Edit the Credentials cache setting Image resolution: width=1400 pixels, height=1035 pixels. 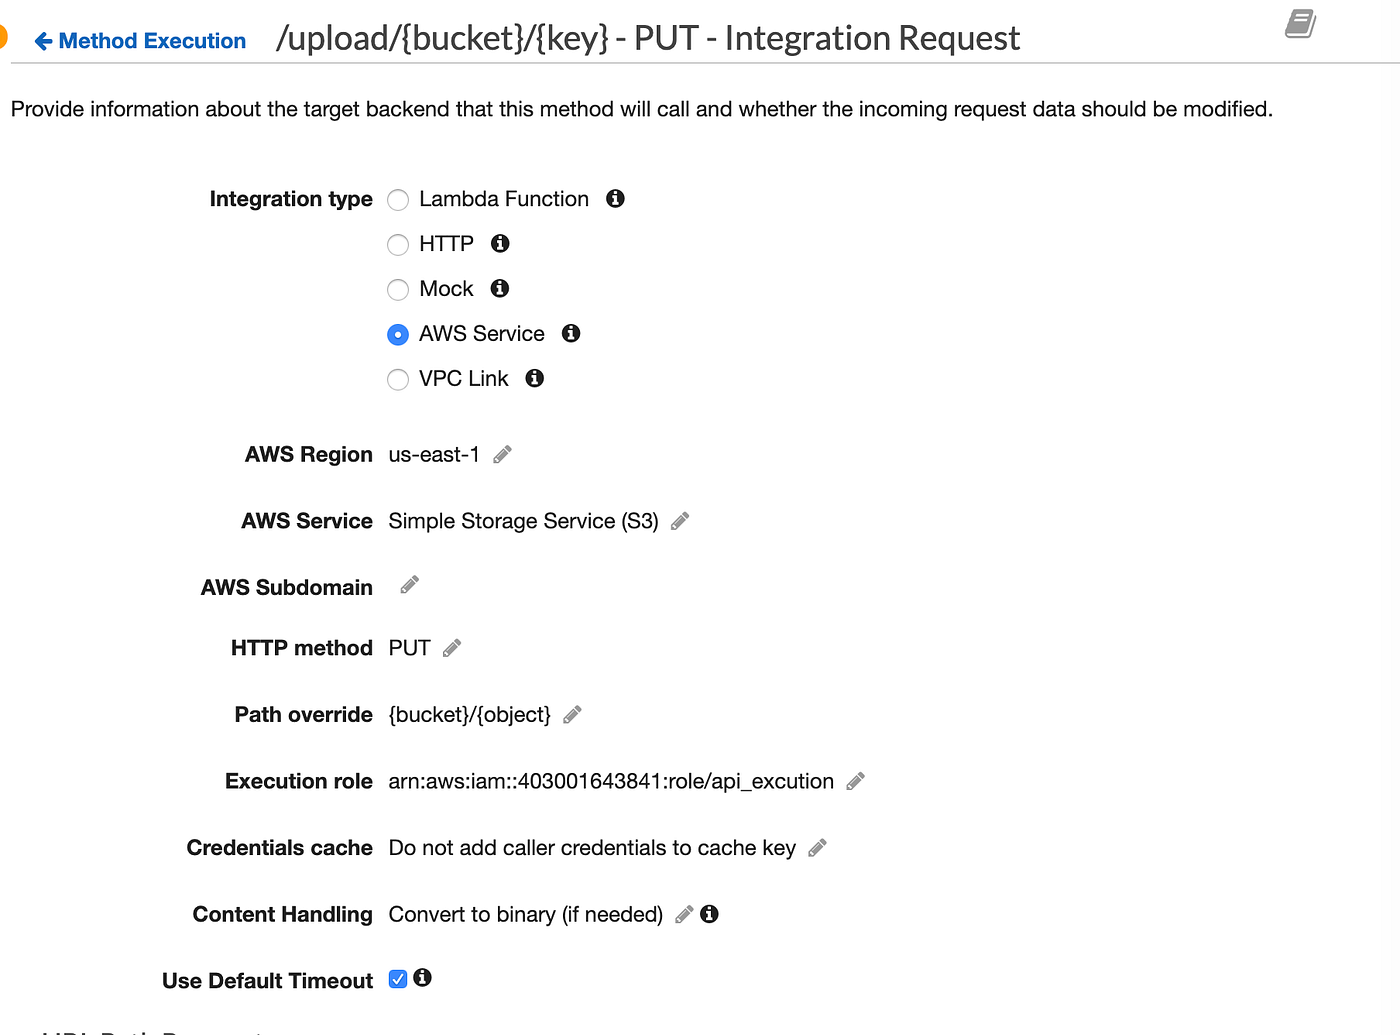[817, 847]
